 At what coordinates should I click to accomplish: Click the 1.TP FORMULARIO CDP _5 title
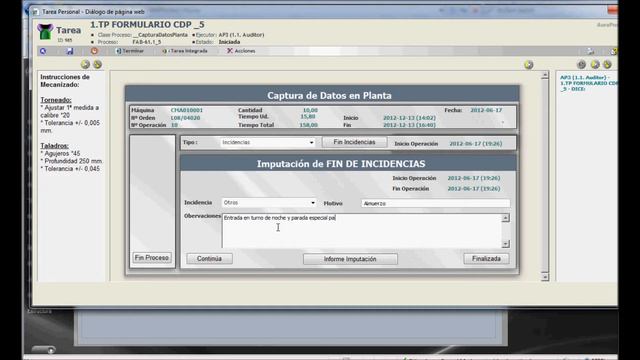(x=147, y=24)
